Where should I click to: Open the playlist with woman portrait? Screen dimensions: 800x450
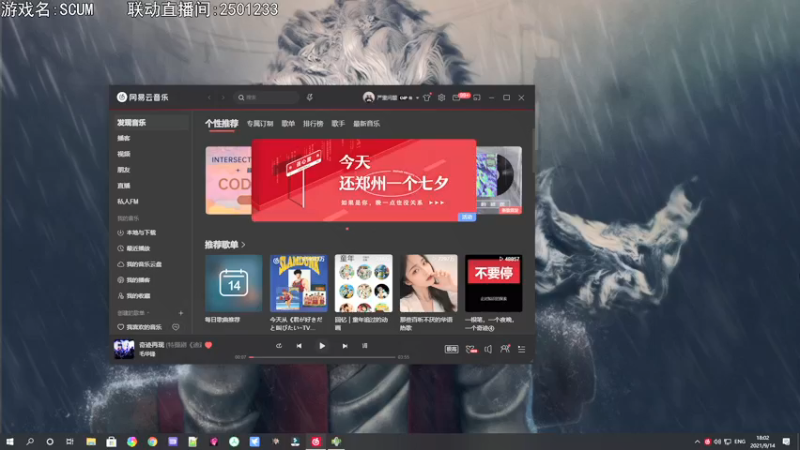click(429, 283)
